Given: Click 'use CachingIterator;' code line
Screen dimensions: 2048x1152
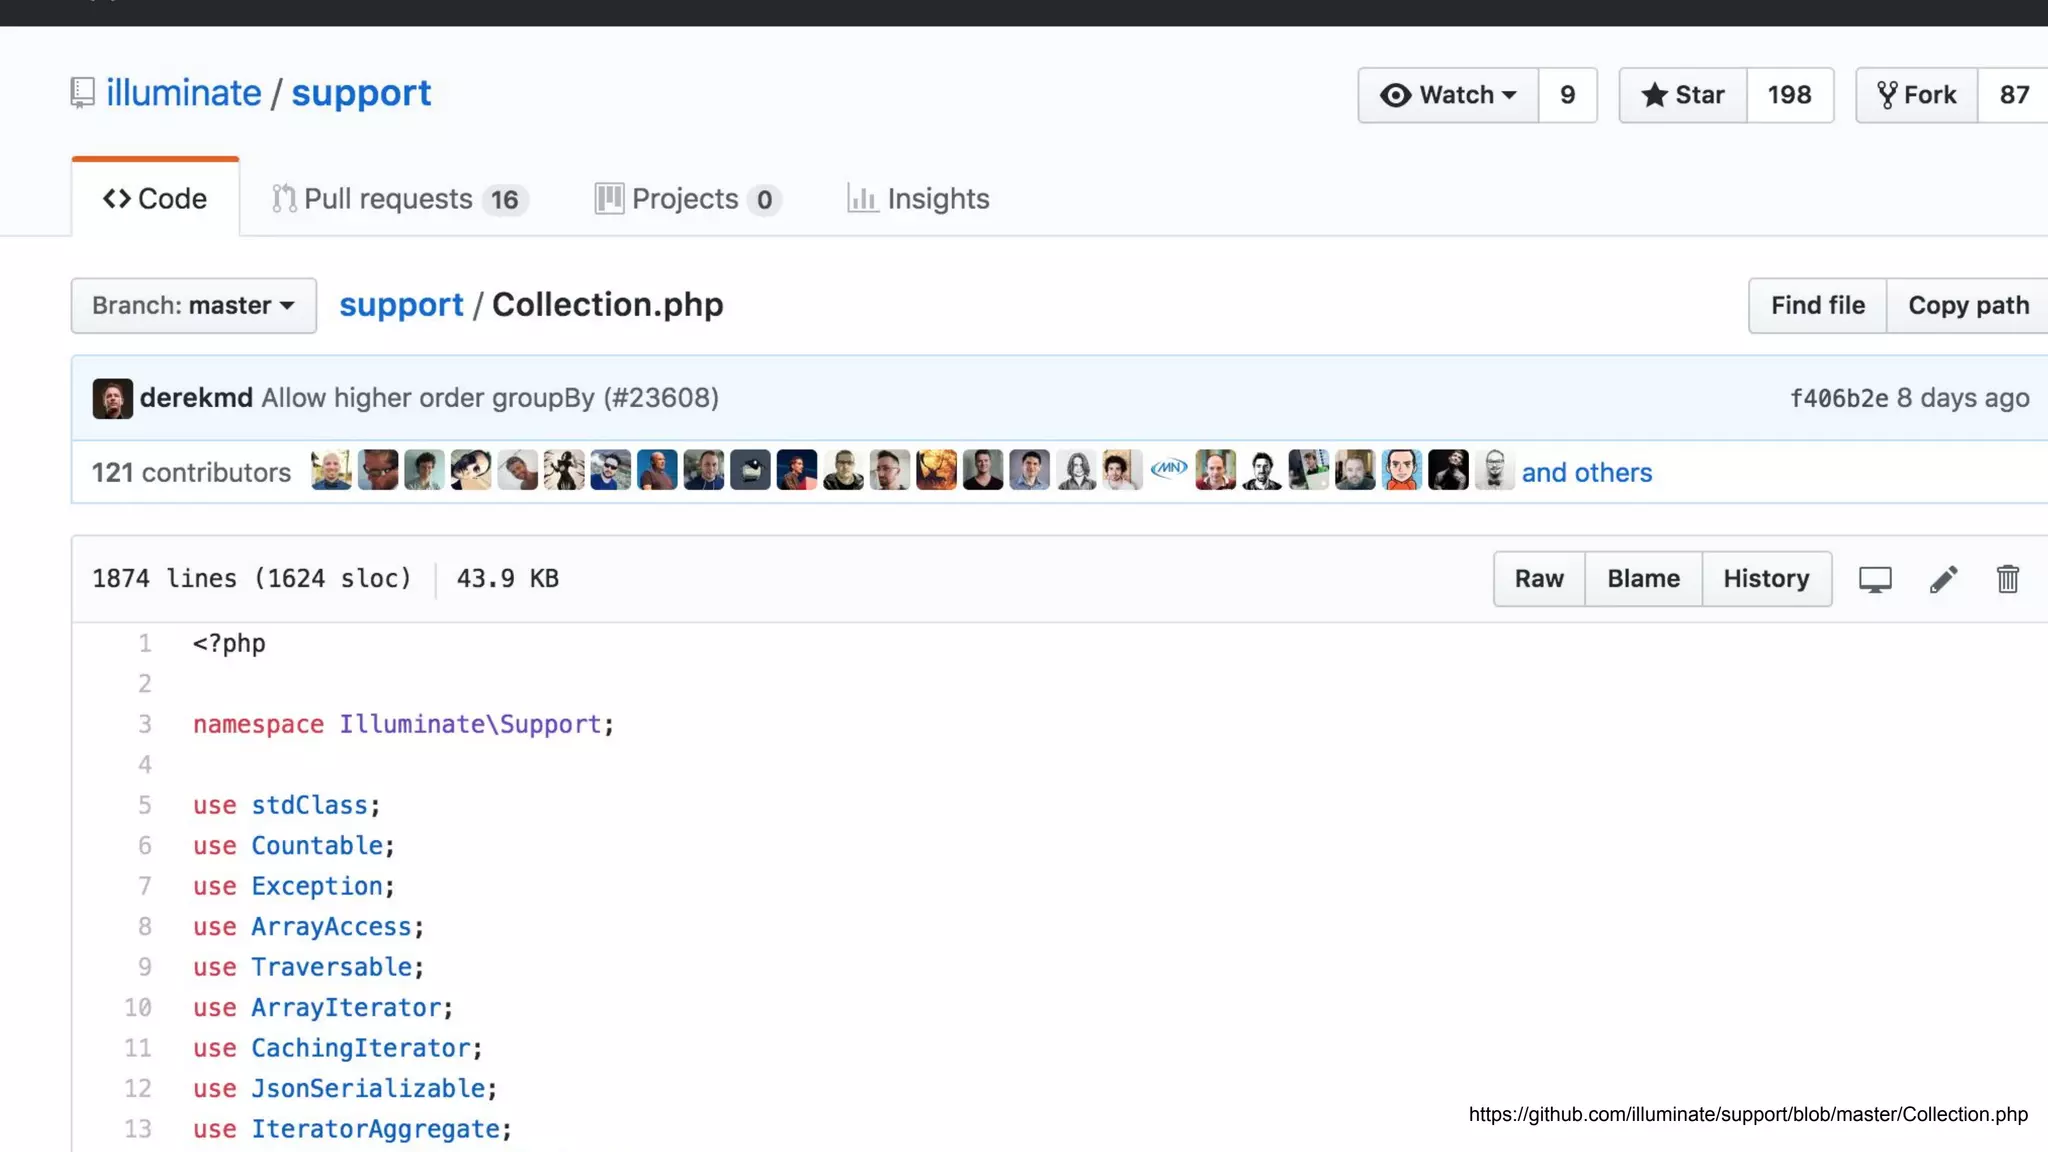Looking at the screenshot, I should click(x=338, y=1048).
